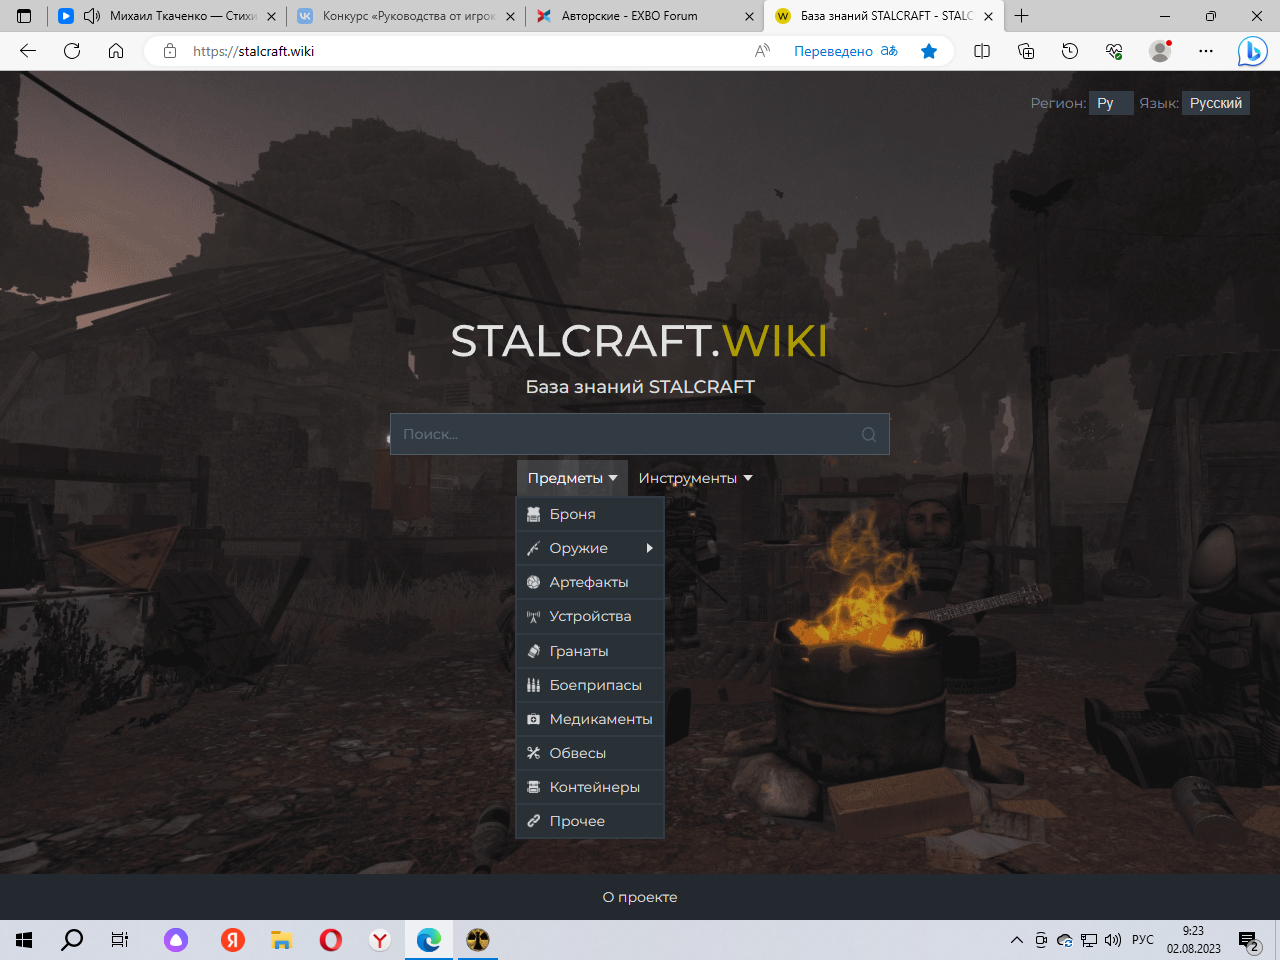The height and width of the screenshot is (960, 1280).
Task: Open the Регион selector showing Ру
Action: pos(1111,103)
